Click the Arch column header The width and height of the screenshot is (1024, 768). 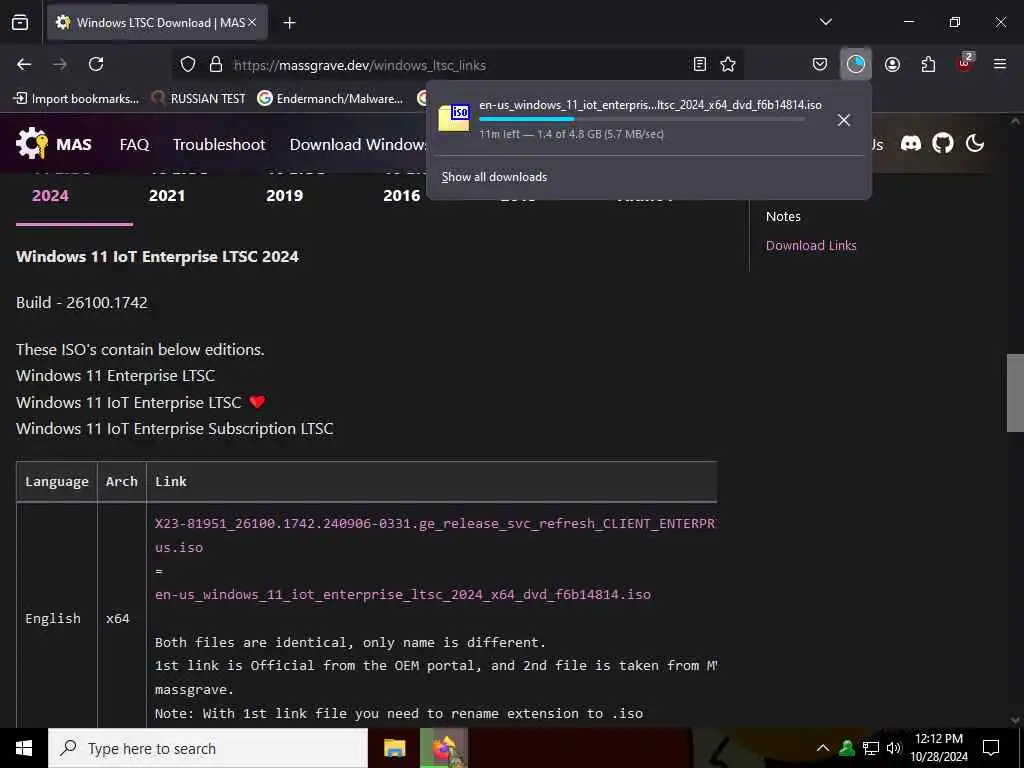click(x=121, y=481)
